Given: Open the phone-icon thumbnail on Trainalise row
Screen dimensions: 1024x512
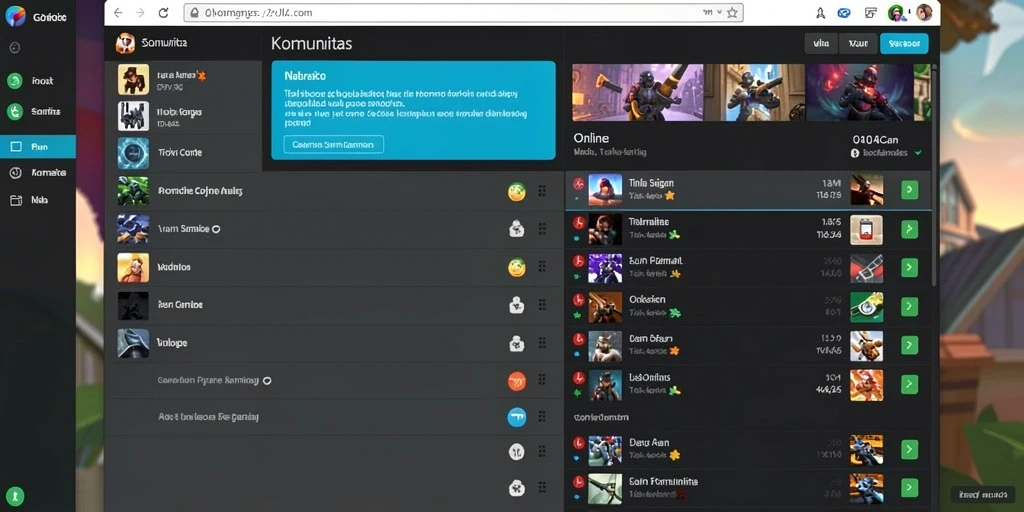Looking at the screenshot, I should click(x=867, y=229).
